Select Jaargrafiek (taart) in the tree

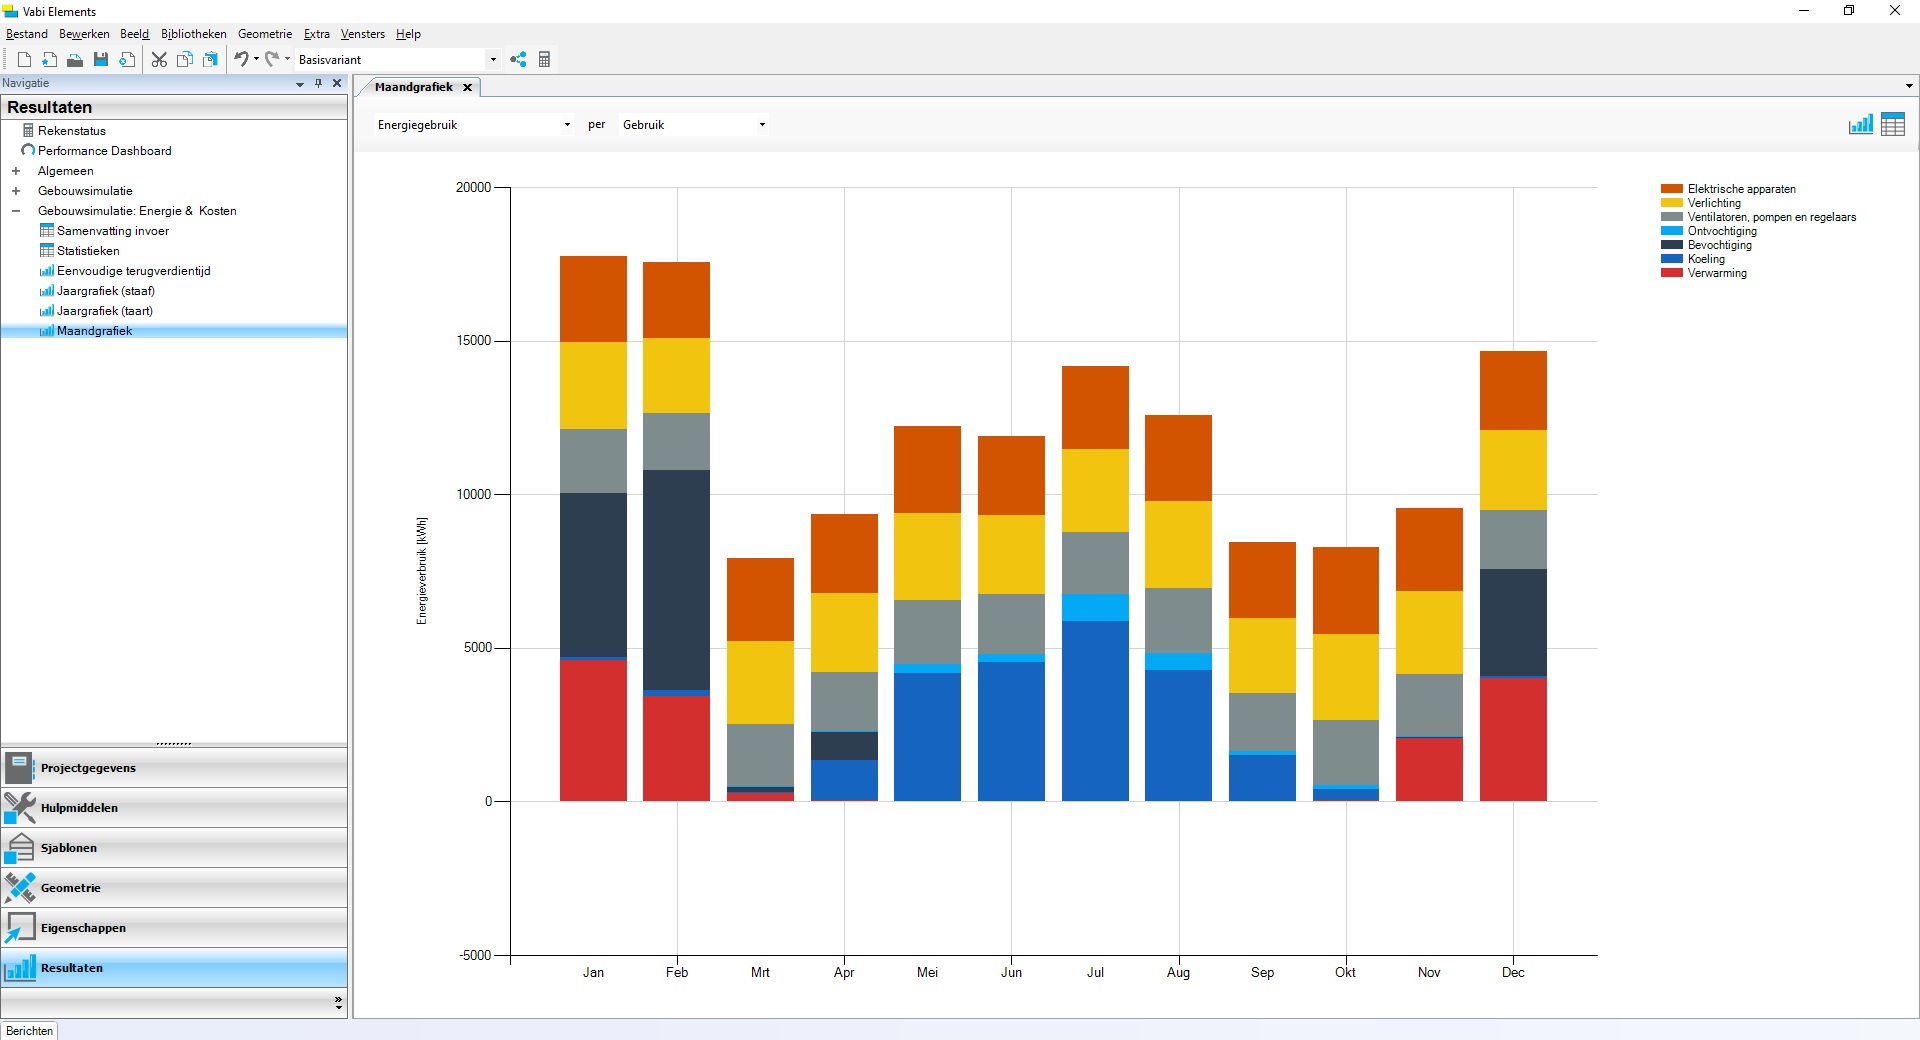[x=104, y=311]
